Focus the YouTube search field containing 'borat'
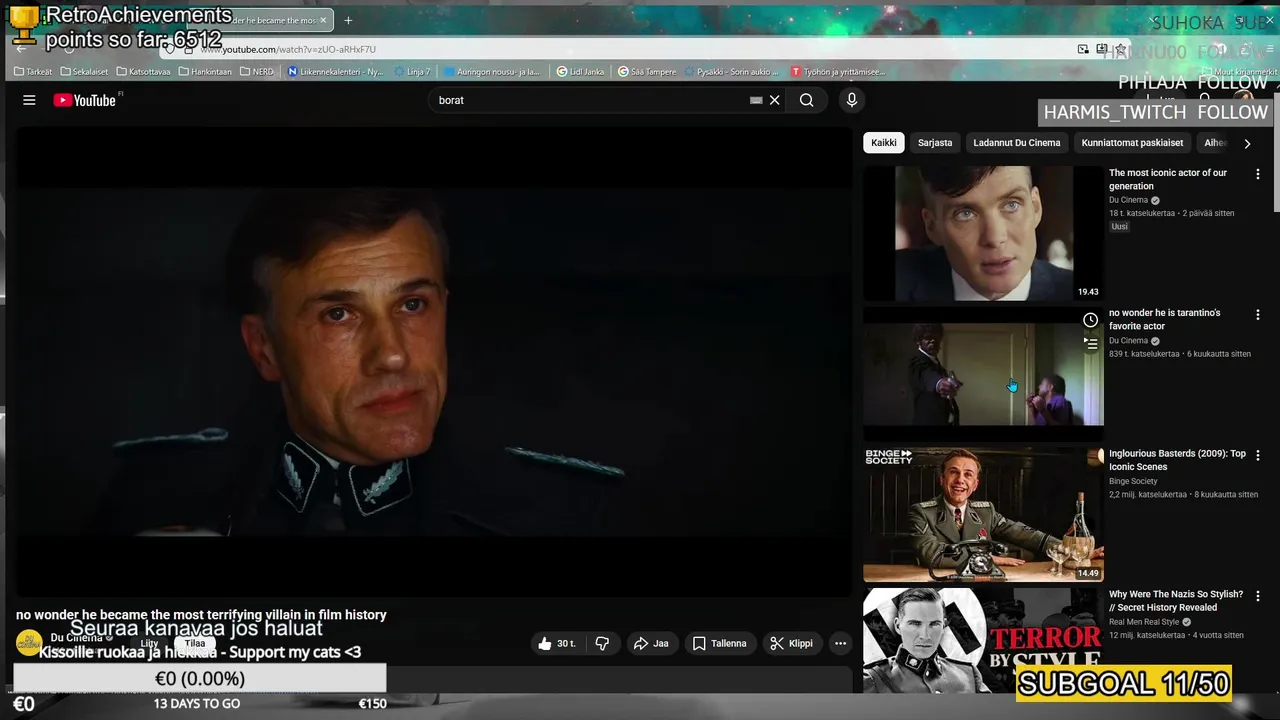This screenshot has width=1280, height=720. coord(590,100)
